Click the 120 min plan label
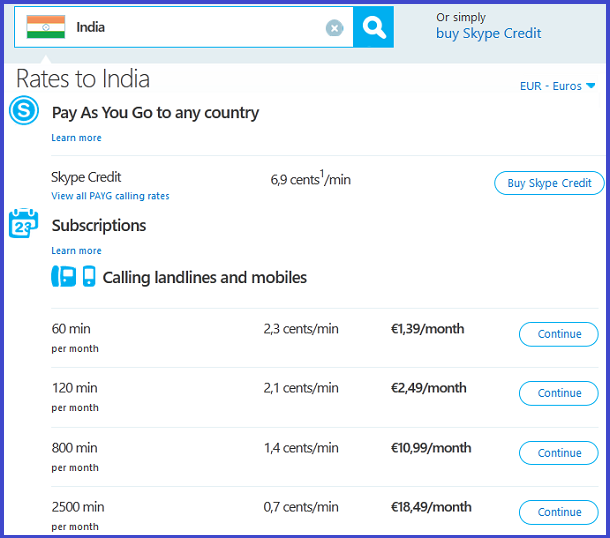Image resolution: width=610 pixels, height=538 pixels. point(74,388)
